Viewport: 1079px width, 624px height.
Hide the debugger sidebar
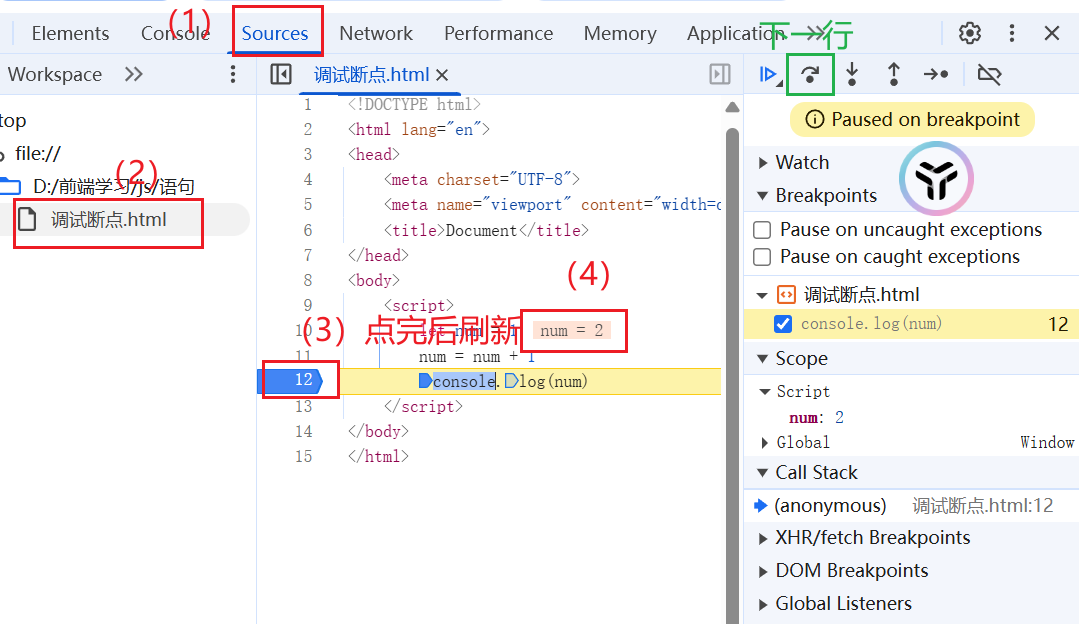tap(720, 74)
